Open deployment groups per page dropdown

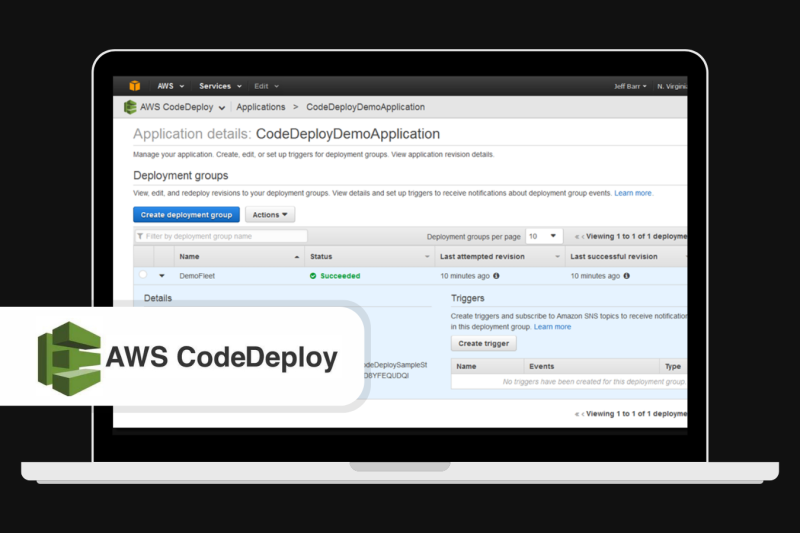click(544, 236)
